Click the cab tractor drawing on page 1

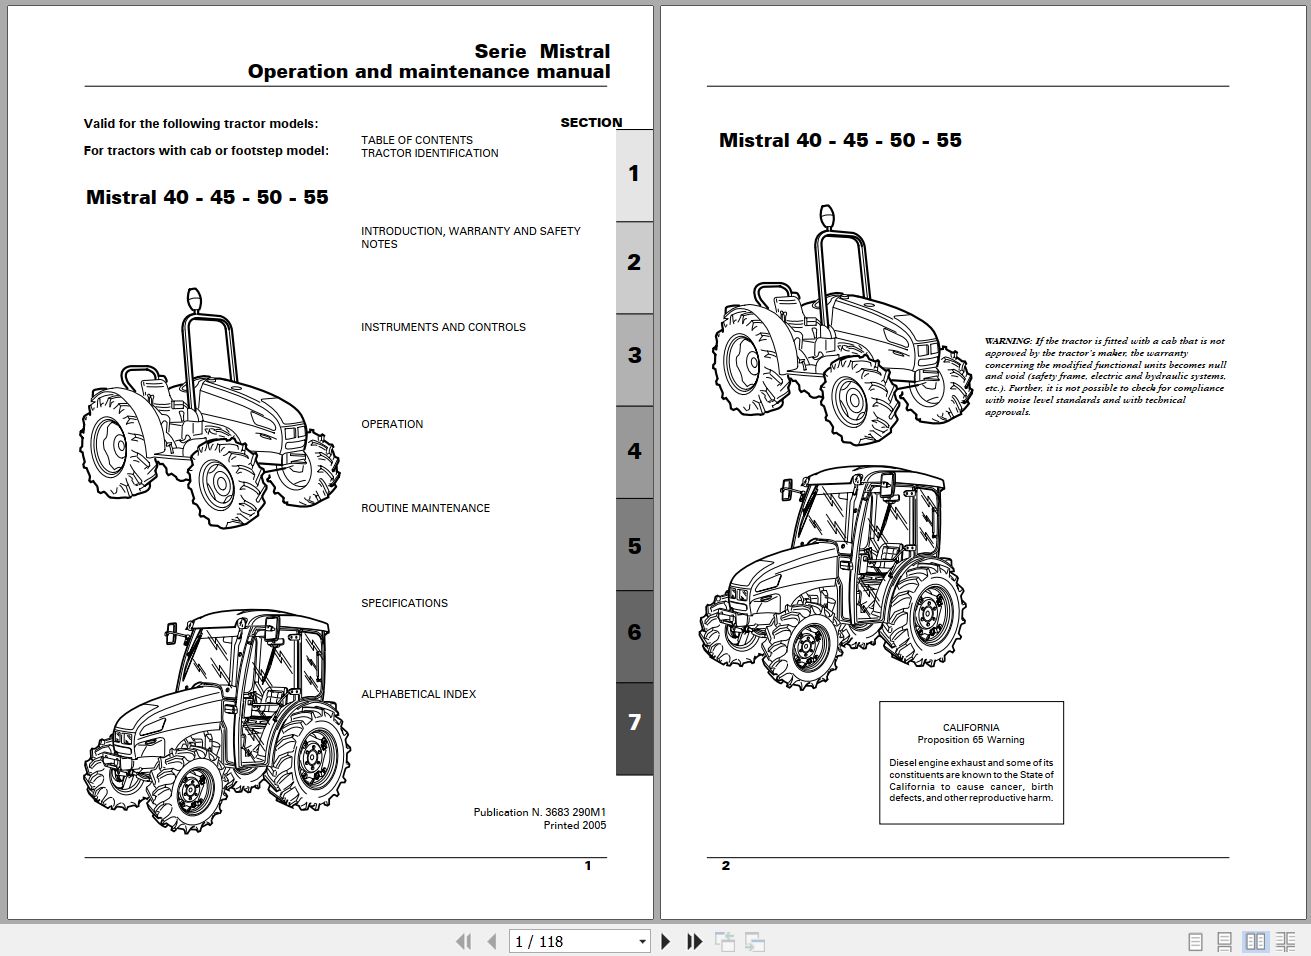(x=216, y=720)
